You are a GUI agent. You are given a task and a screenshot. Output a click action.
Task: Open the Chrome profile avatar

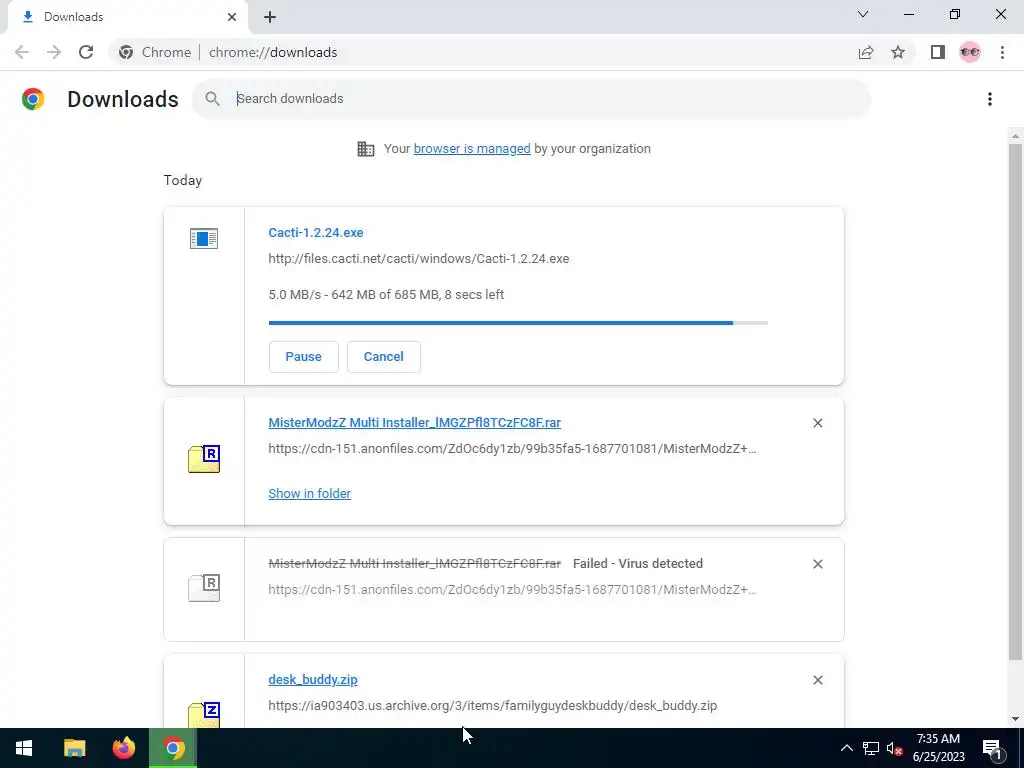(x=970, y=52)
